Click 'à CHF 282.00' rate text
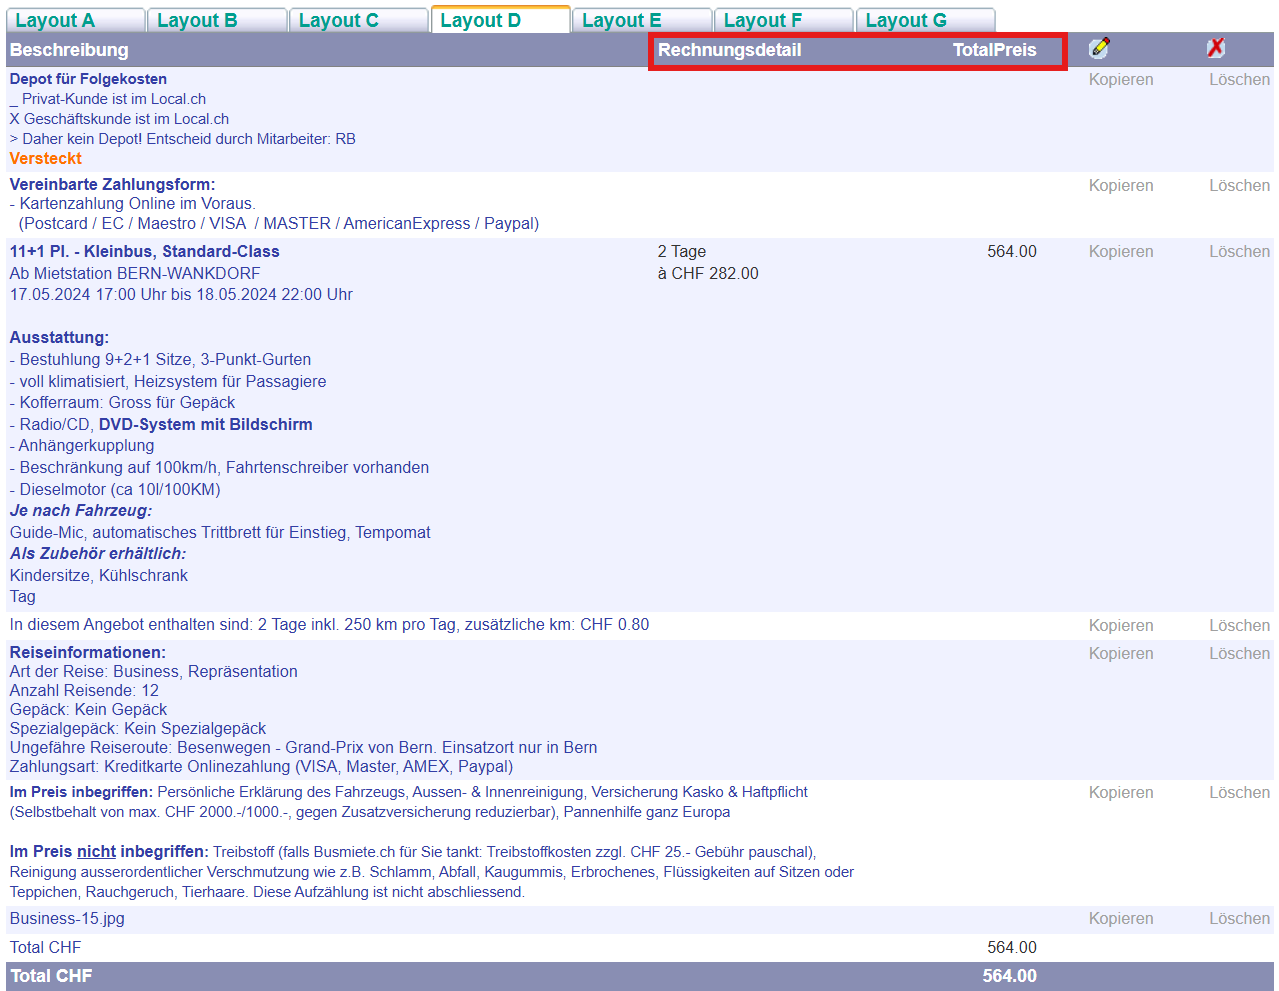This screenshot has width=1279, height=991. point(708,274)
